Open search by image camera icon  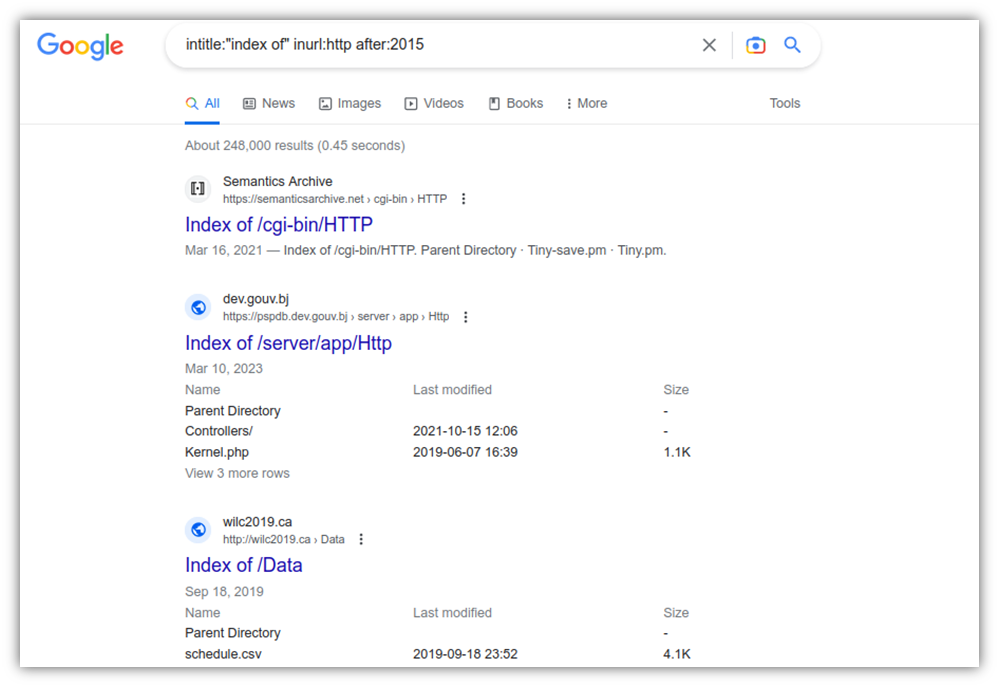pyautogui.click(x=756, y=45)
